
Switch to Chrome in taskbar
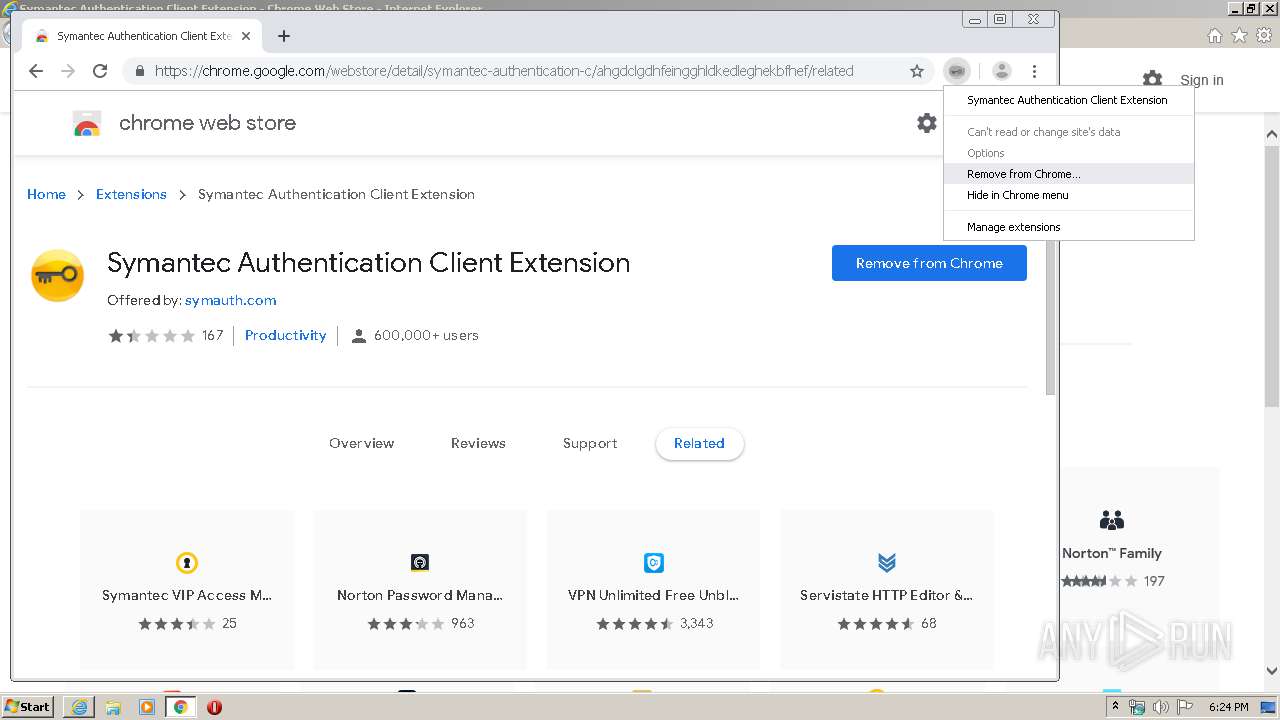[x=181, y=707]
